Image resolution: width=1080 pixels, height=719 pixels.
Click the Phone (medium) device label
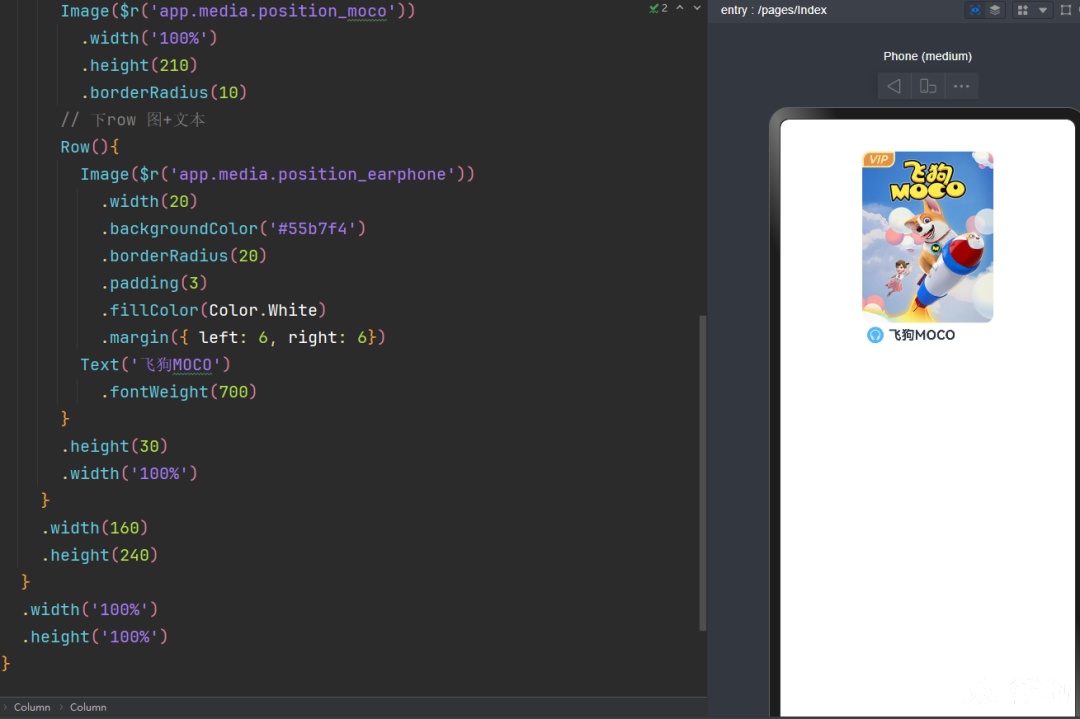coord(927,56)
